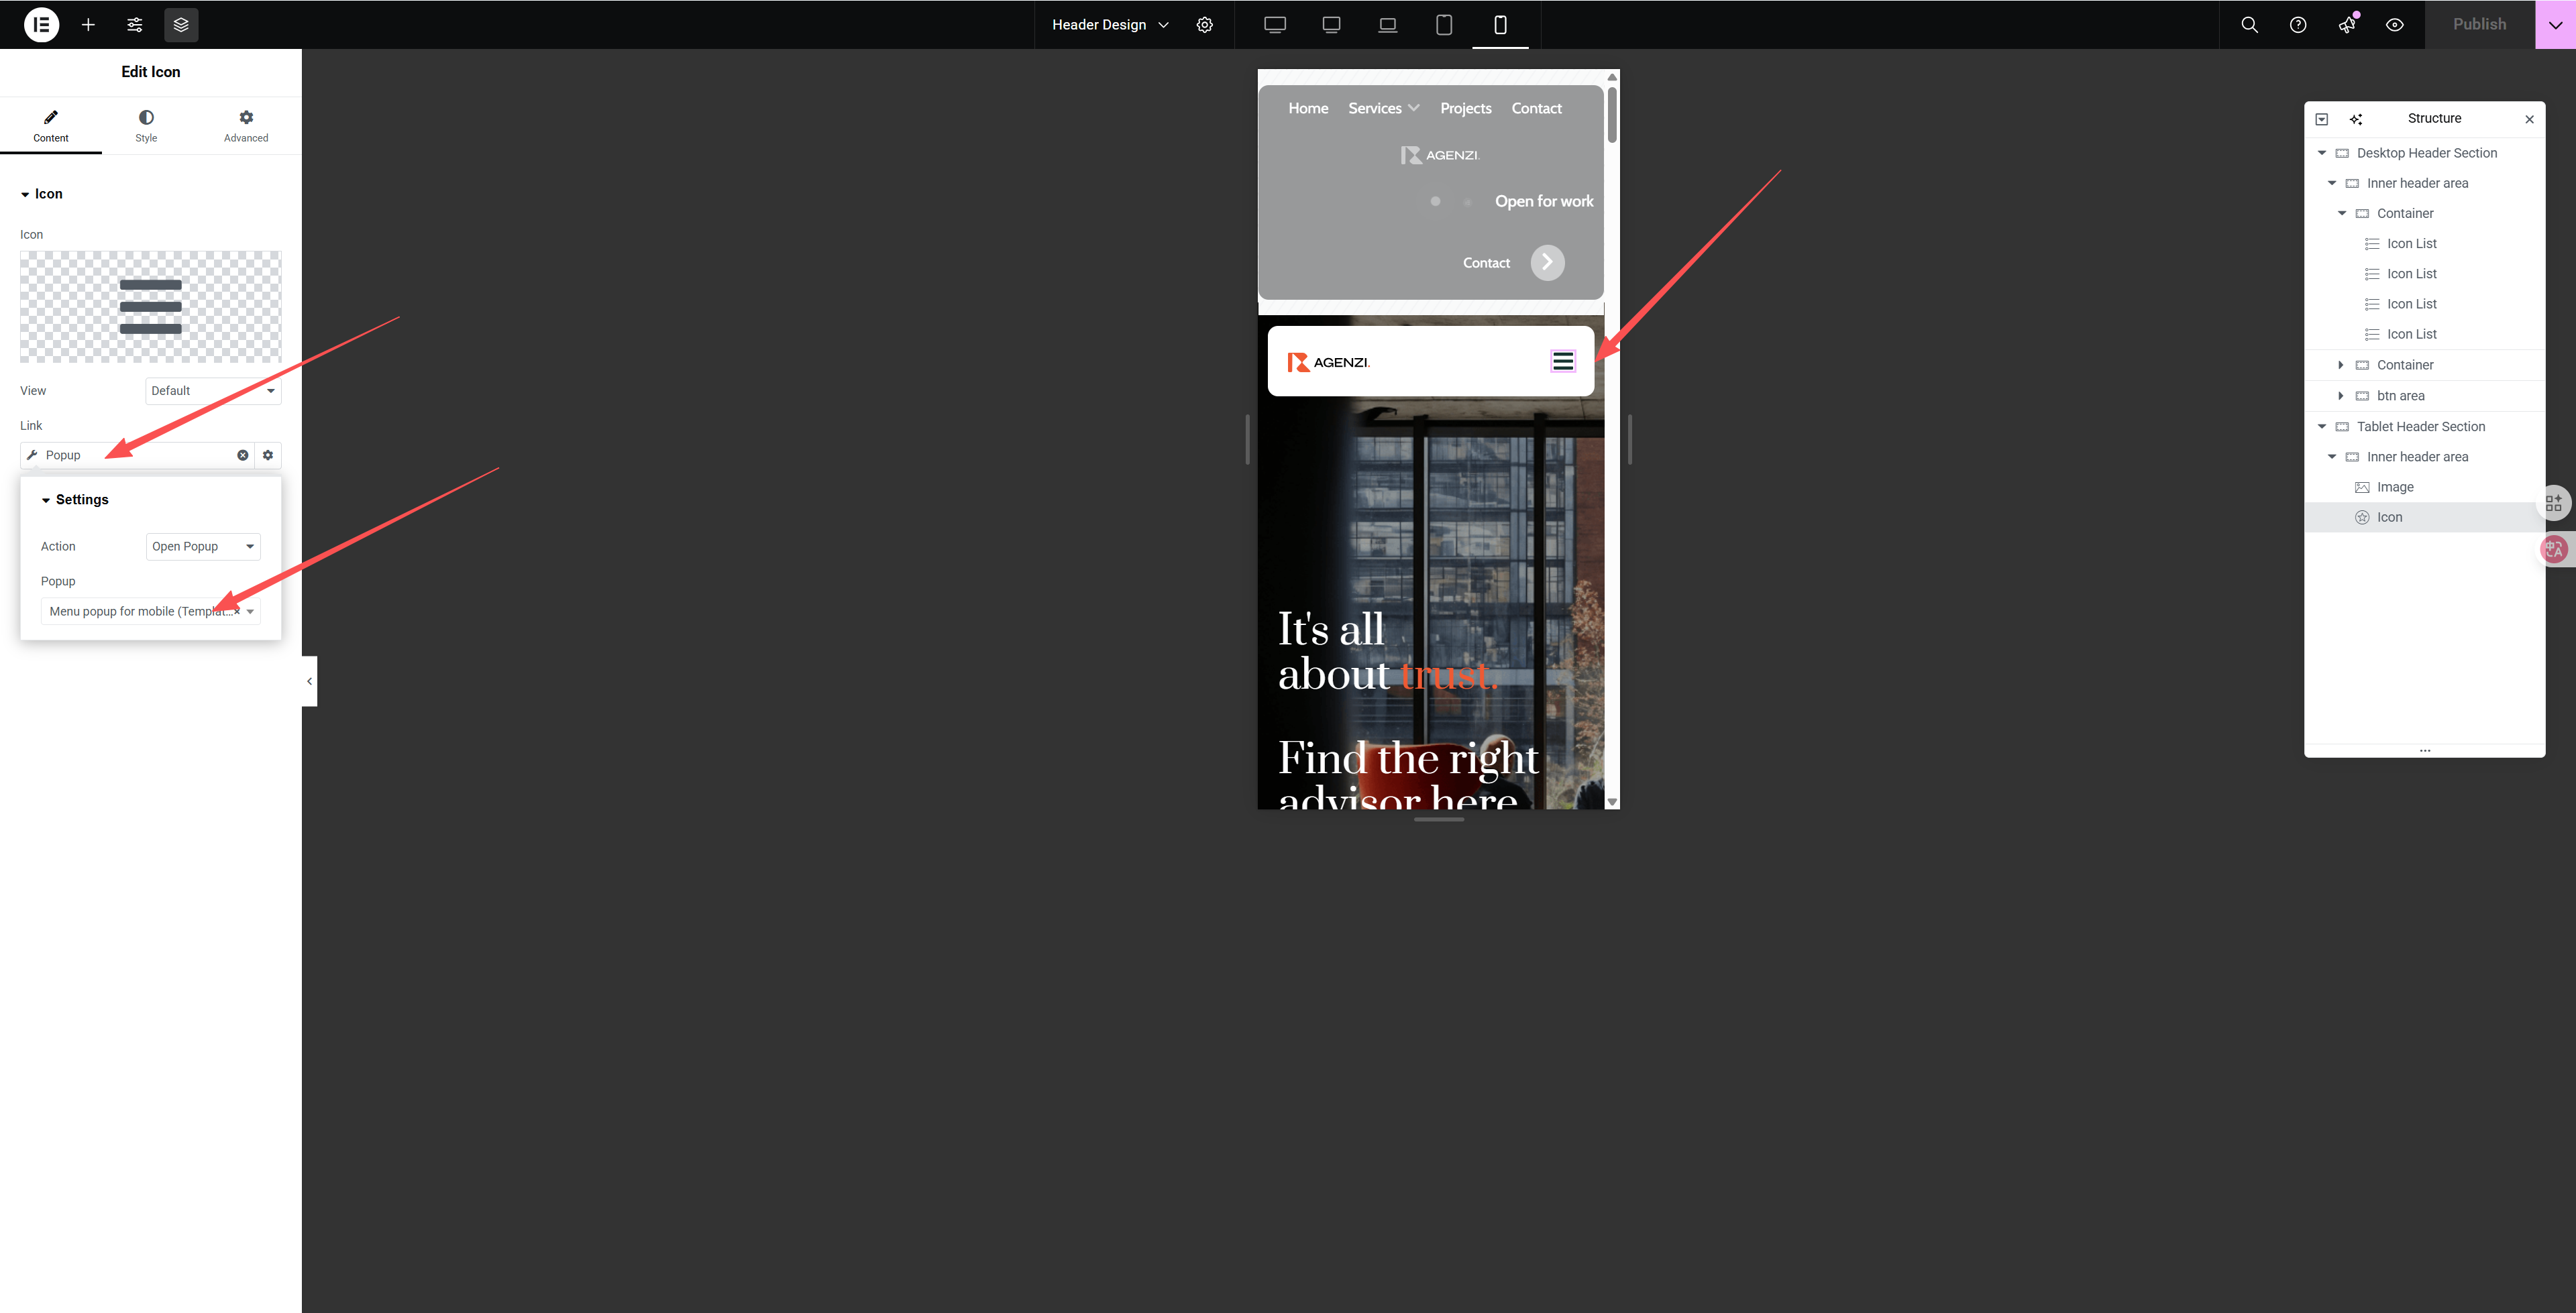Open page settings gear icon
Image resolution: width=2576 pixels, height=1313 pixels.
(x=1205, y=25)
